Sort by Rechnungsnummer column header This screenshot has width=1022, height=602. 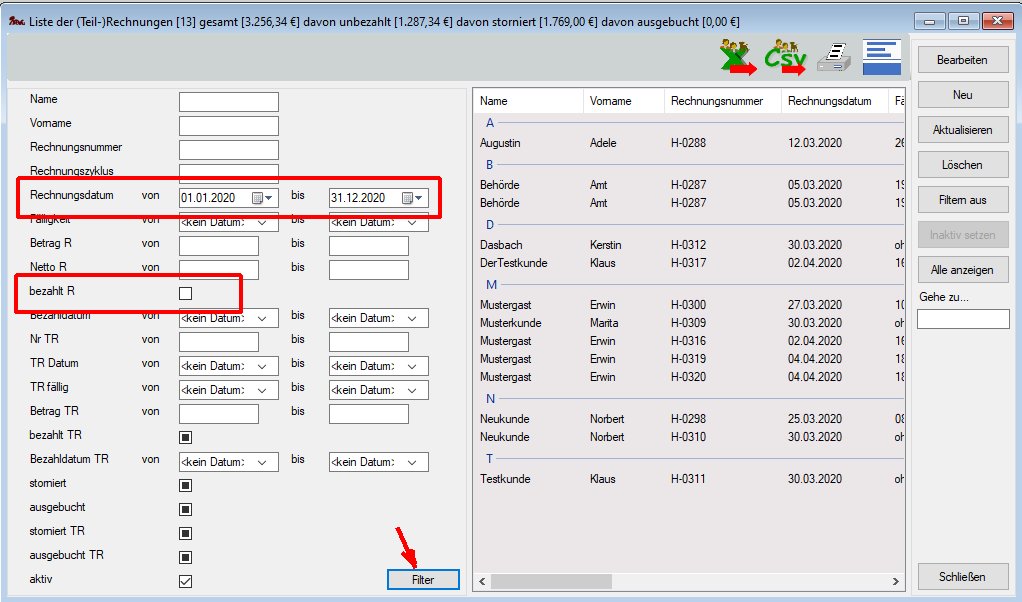click(x=717, y=101)
